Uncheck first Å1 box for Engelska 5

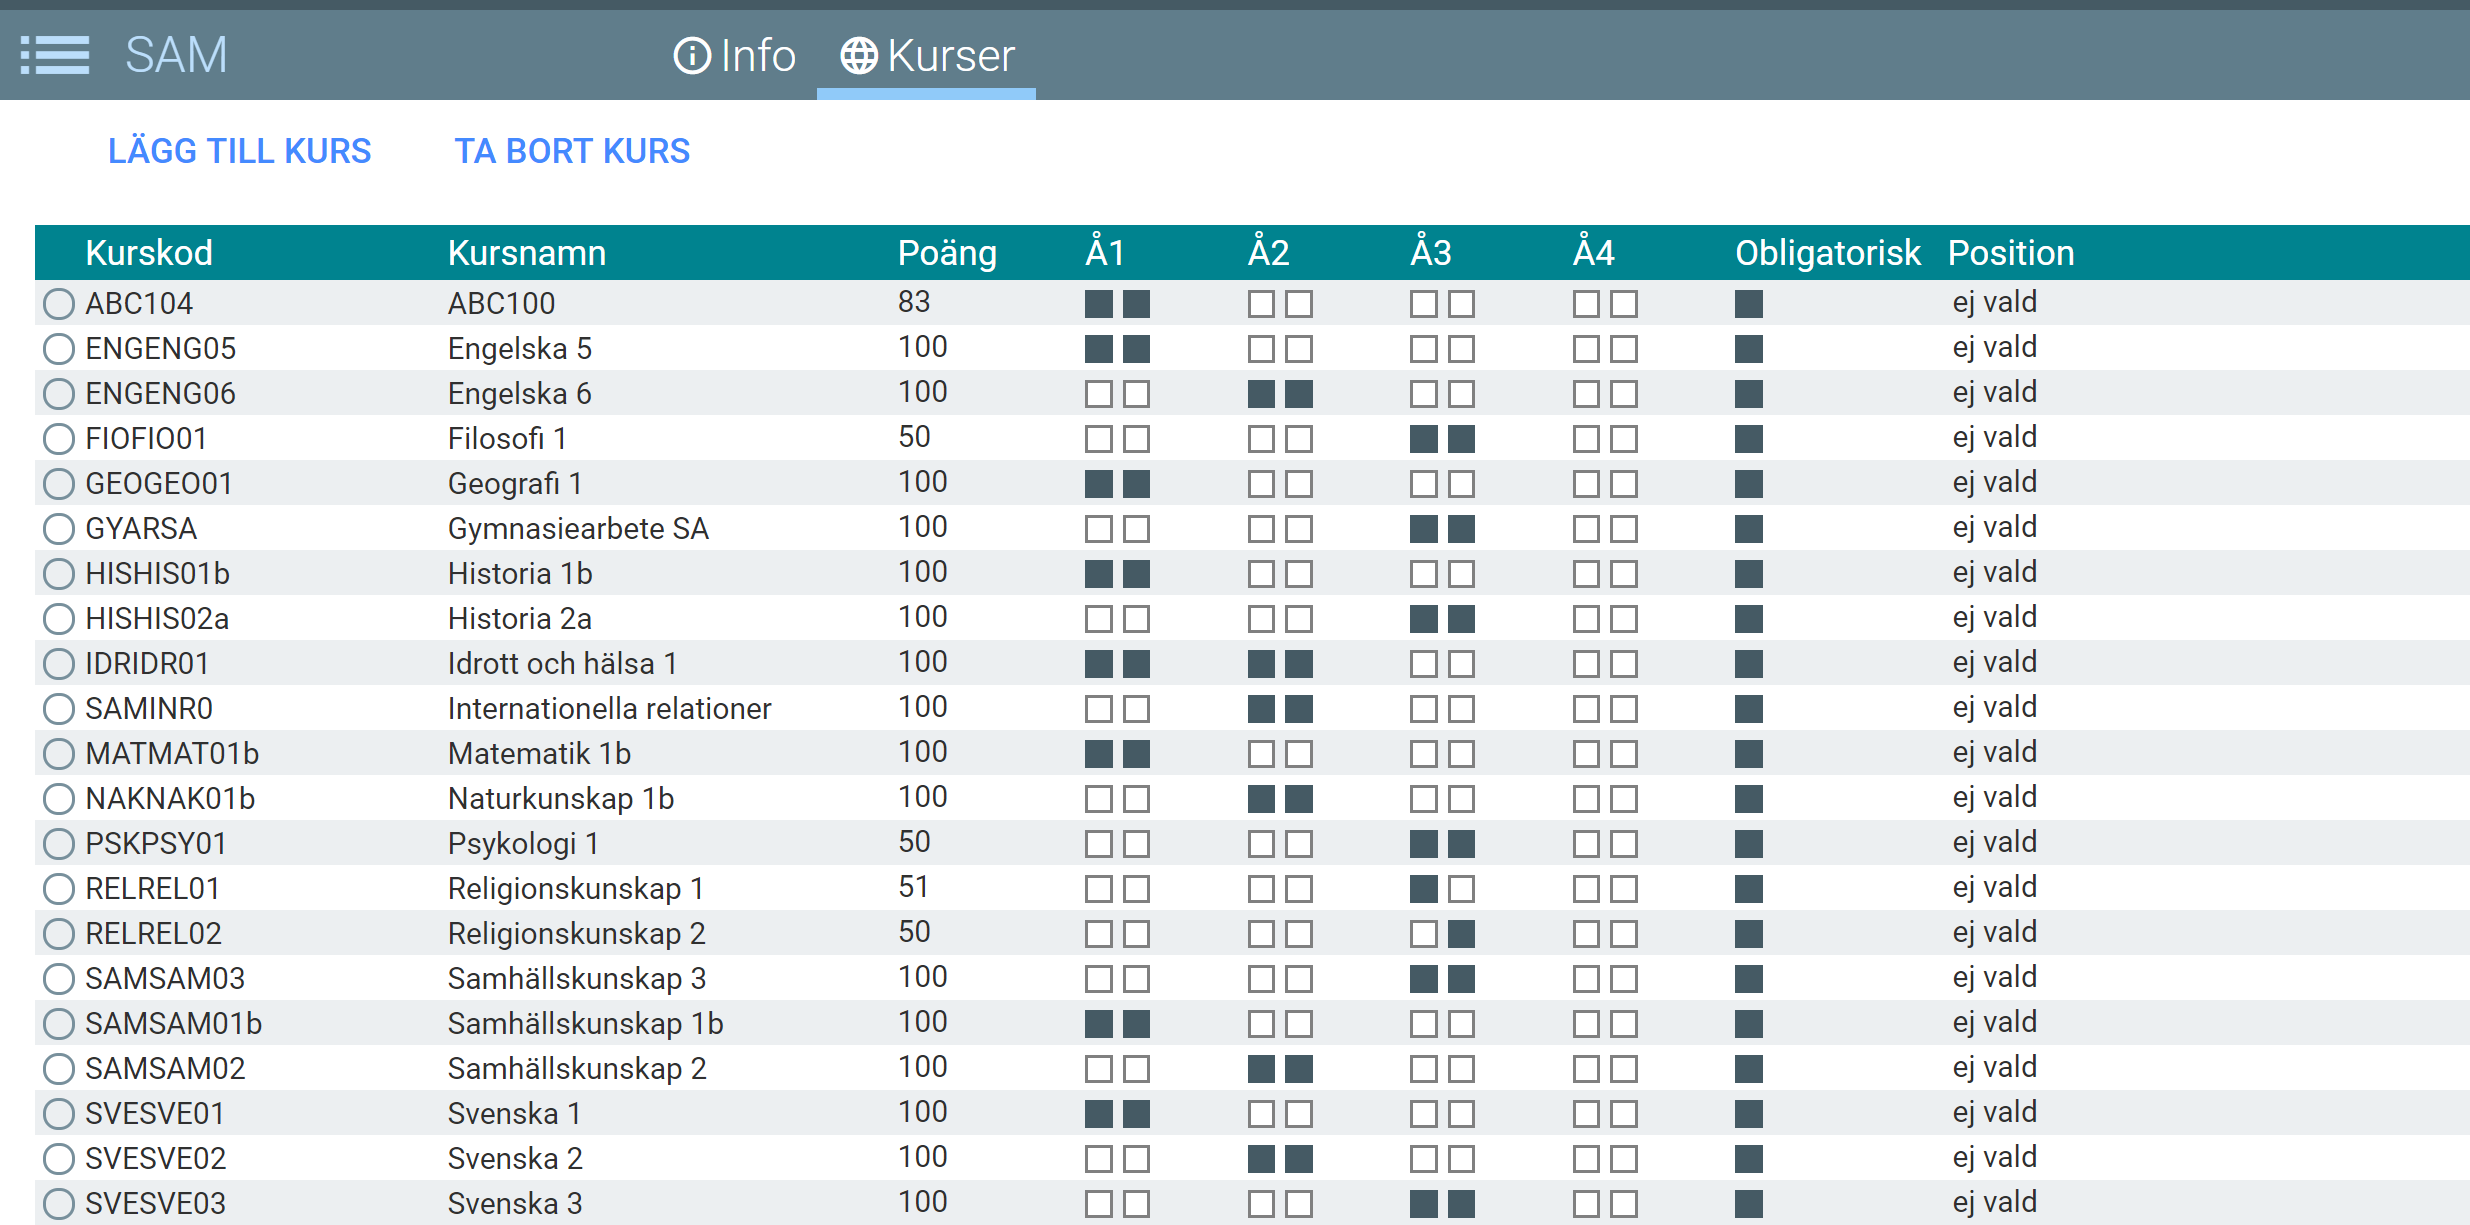point(1098,348)
